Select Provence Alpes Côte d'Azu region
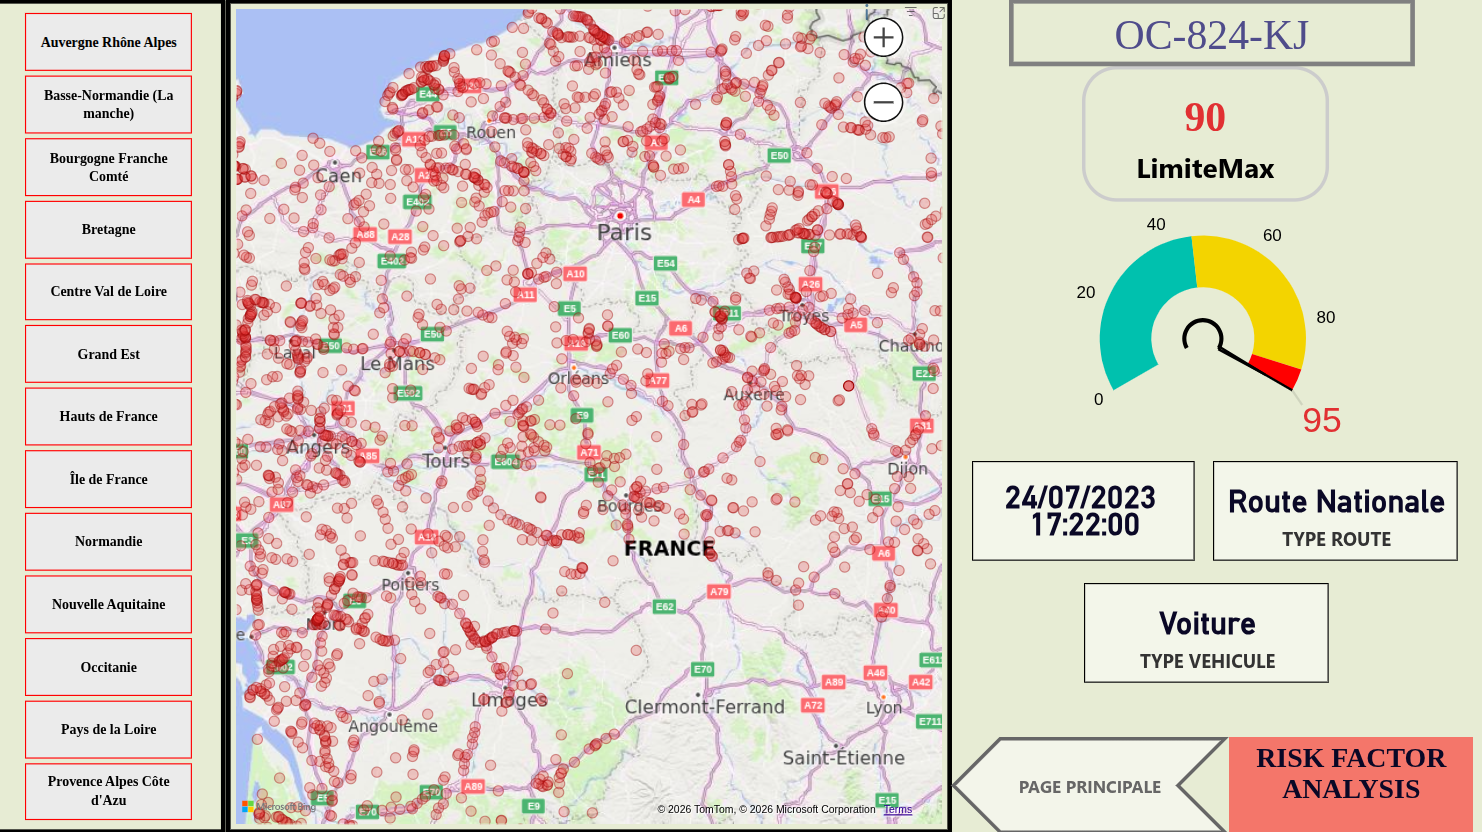Viewport: 1482px width, 832px height. tap(108, 791)
